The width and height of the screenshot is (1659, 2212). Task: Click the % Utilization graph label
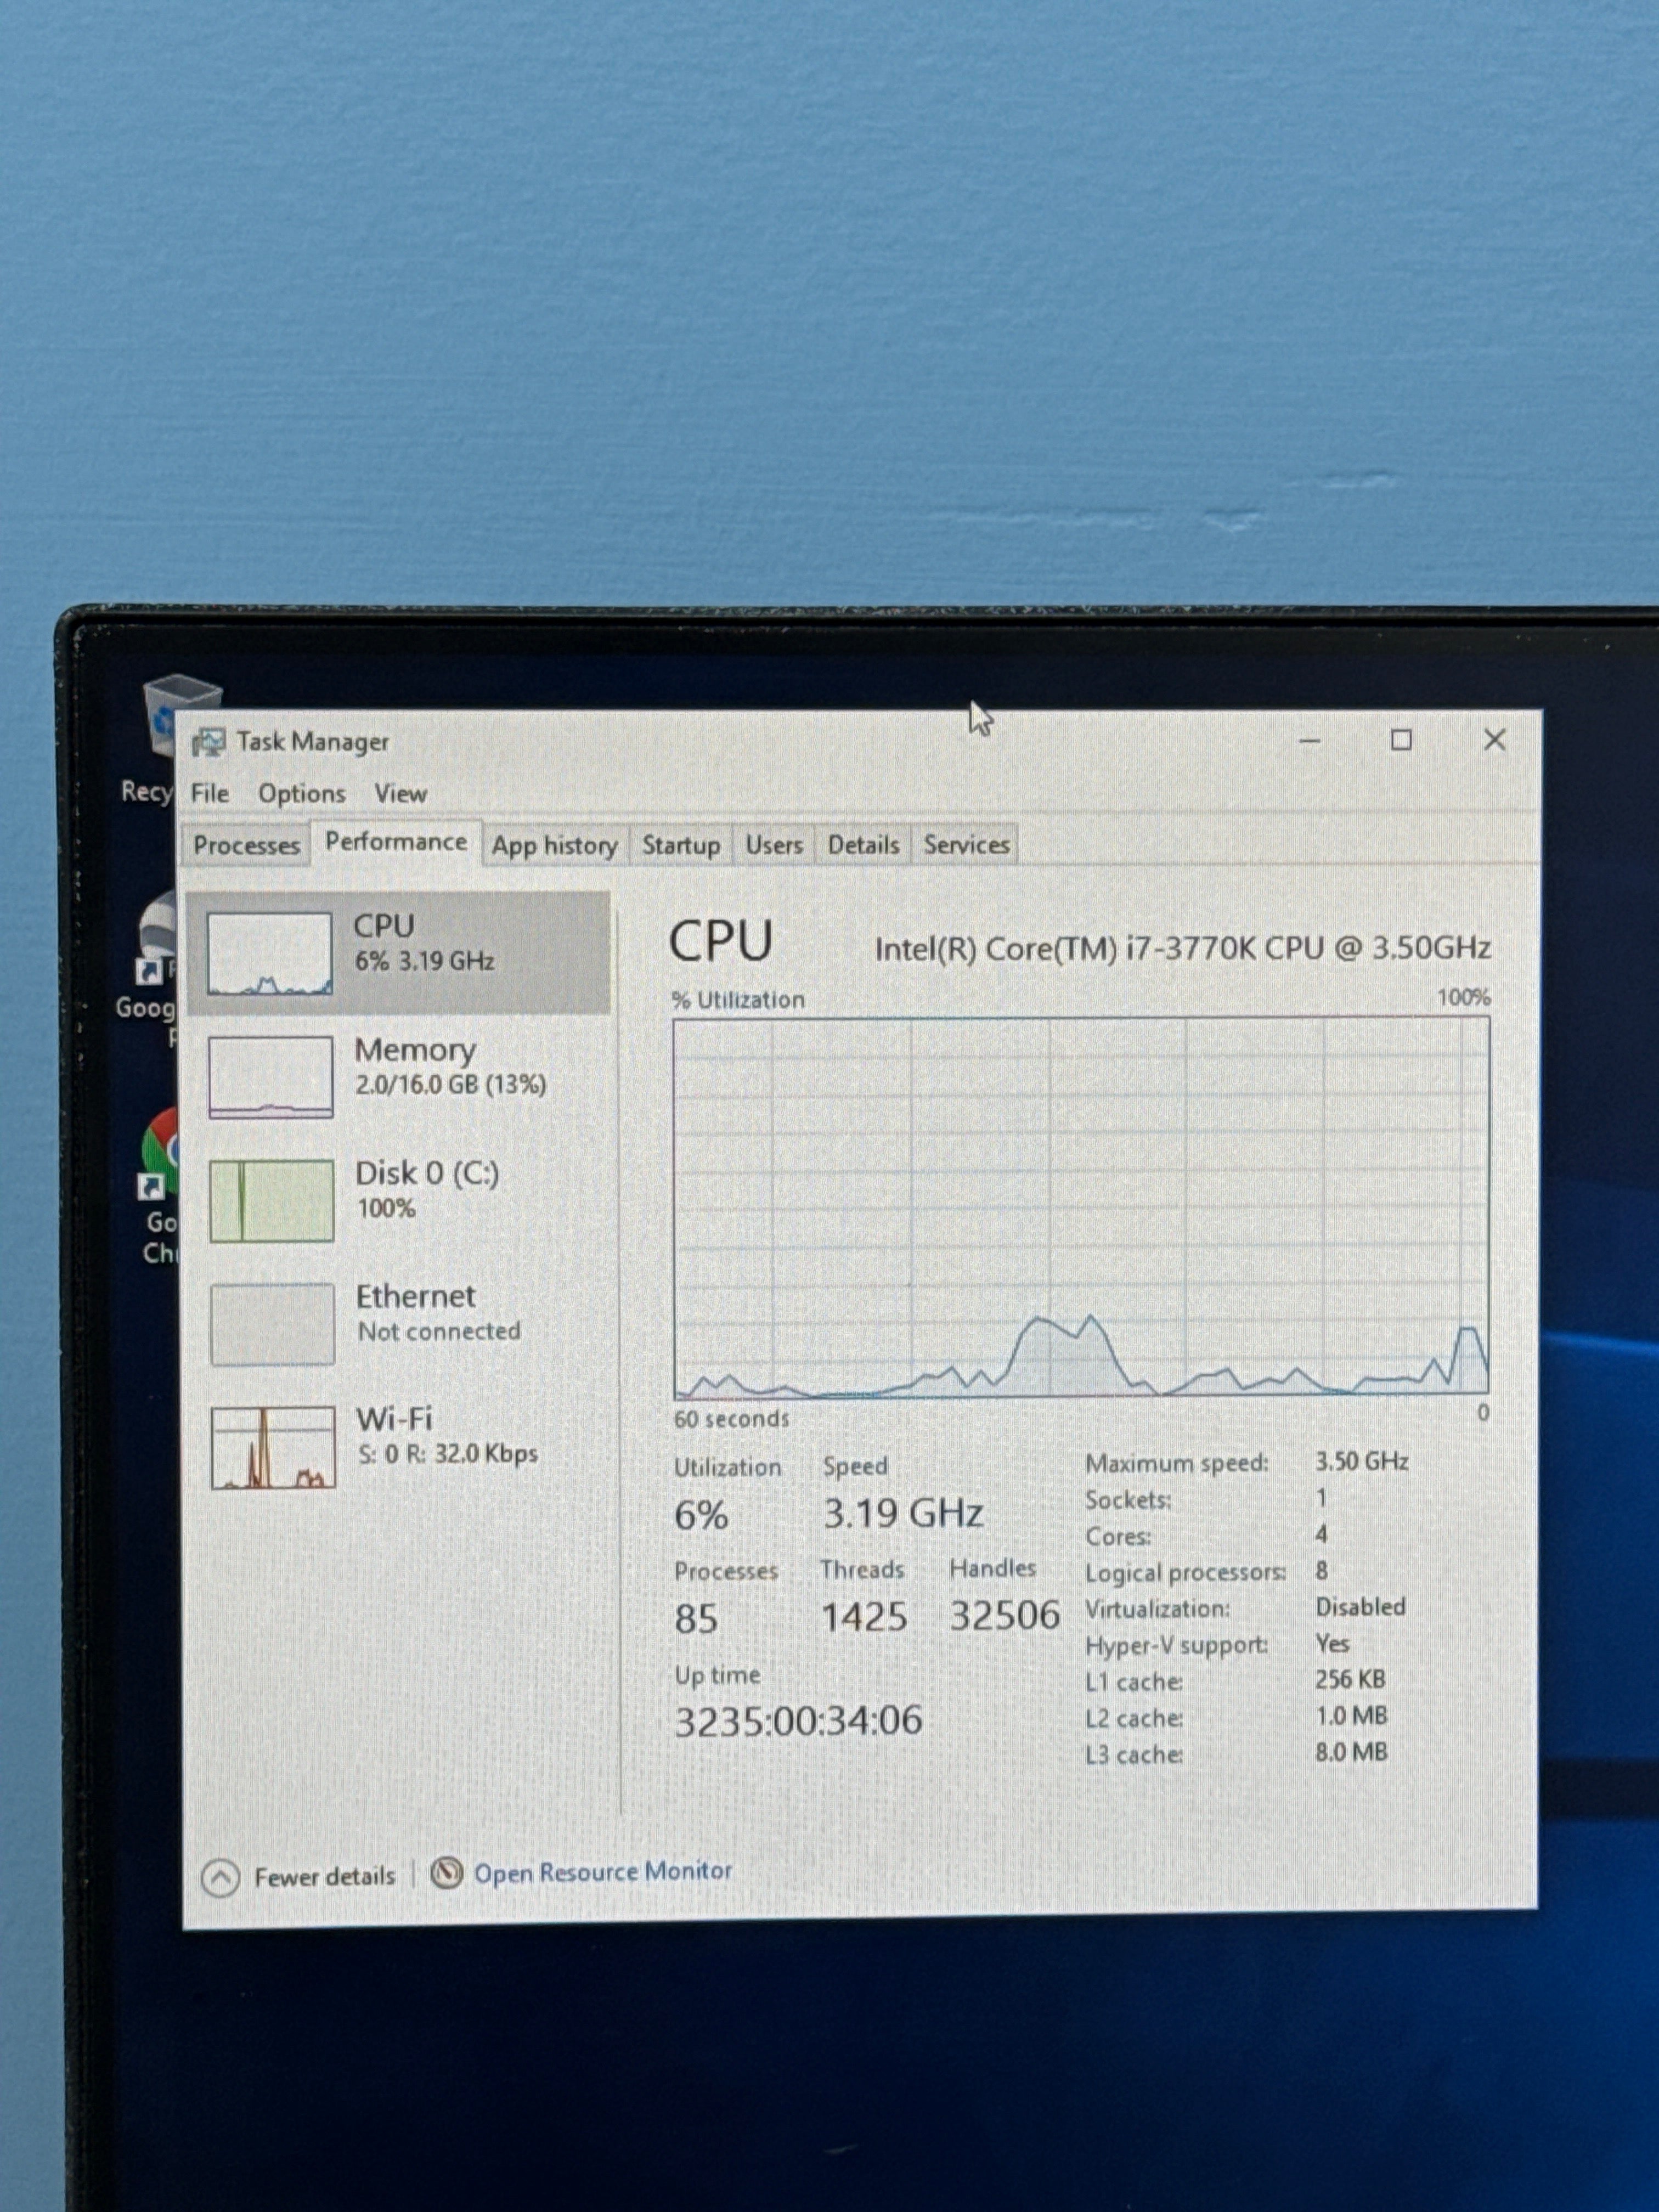738,1000
